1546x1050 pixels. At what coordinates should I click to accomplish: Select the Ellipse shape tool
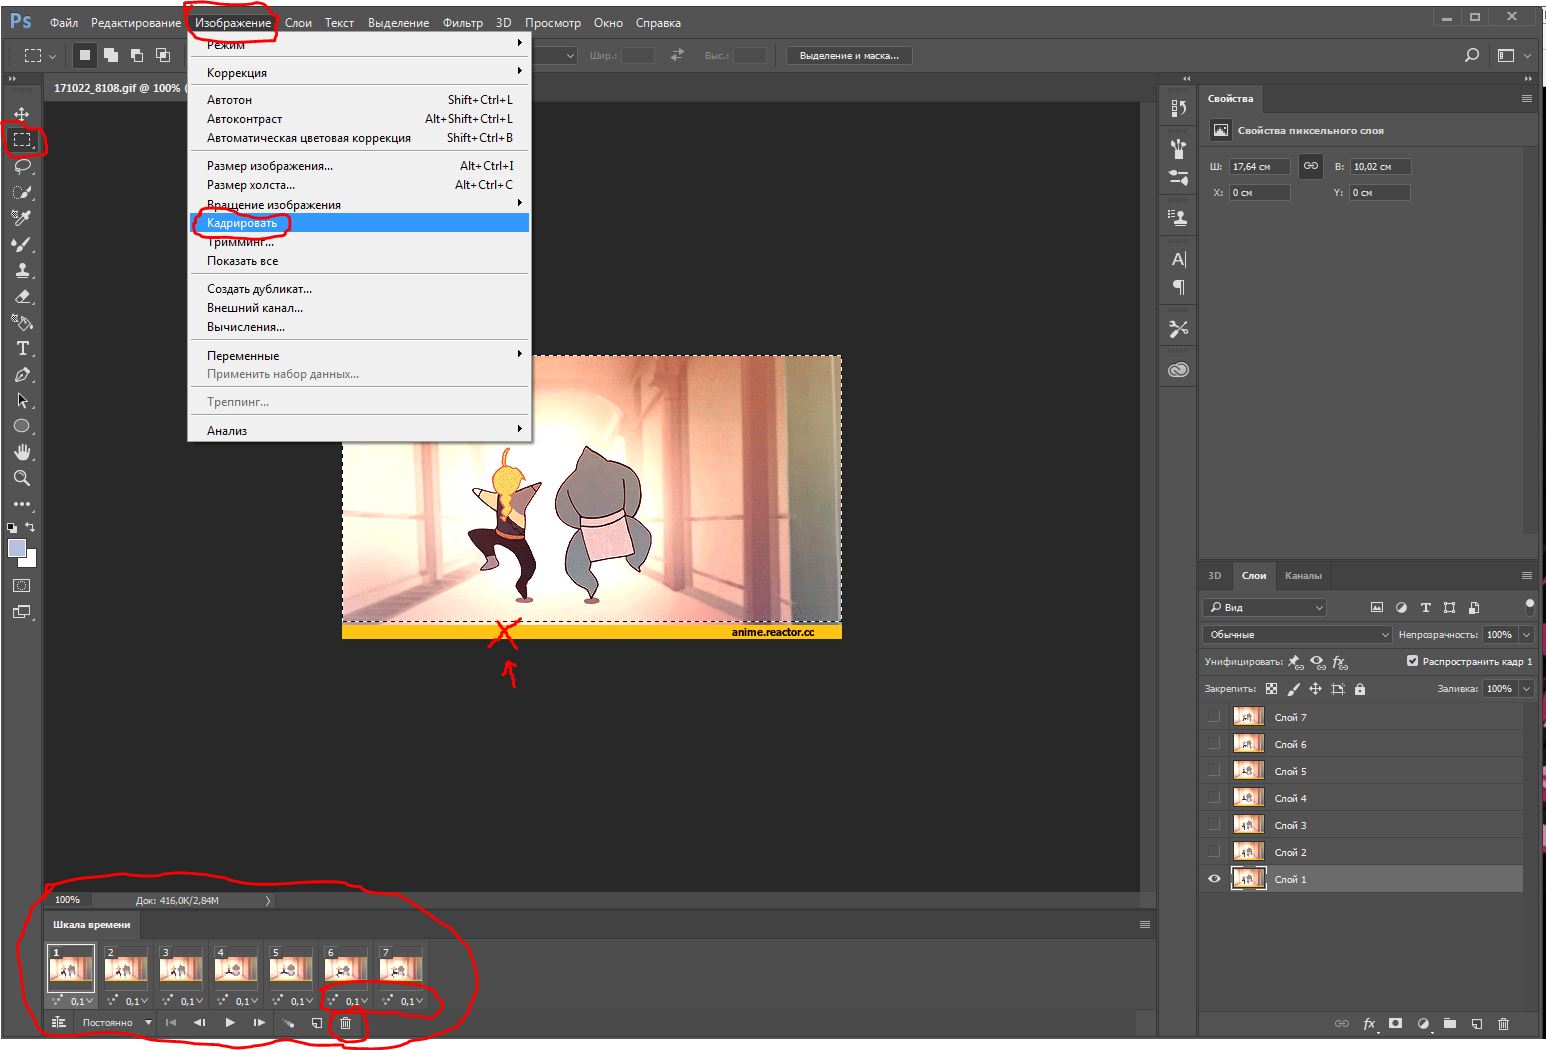[x=22, y=426]
